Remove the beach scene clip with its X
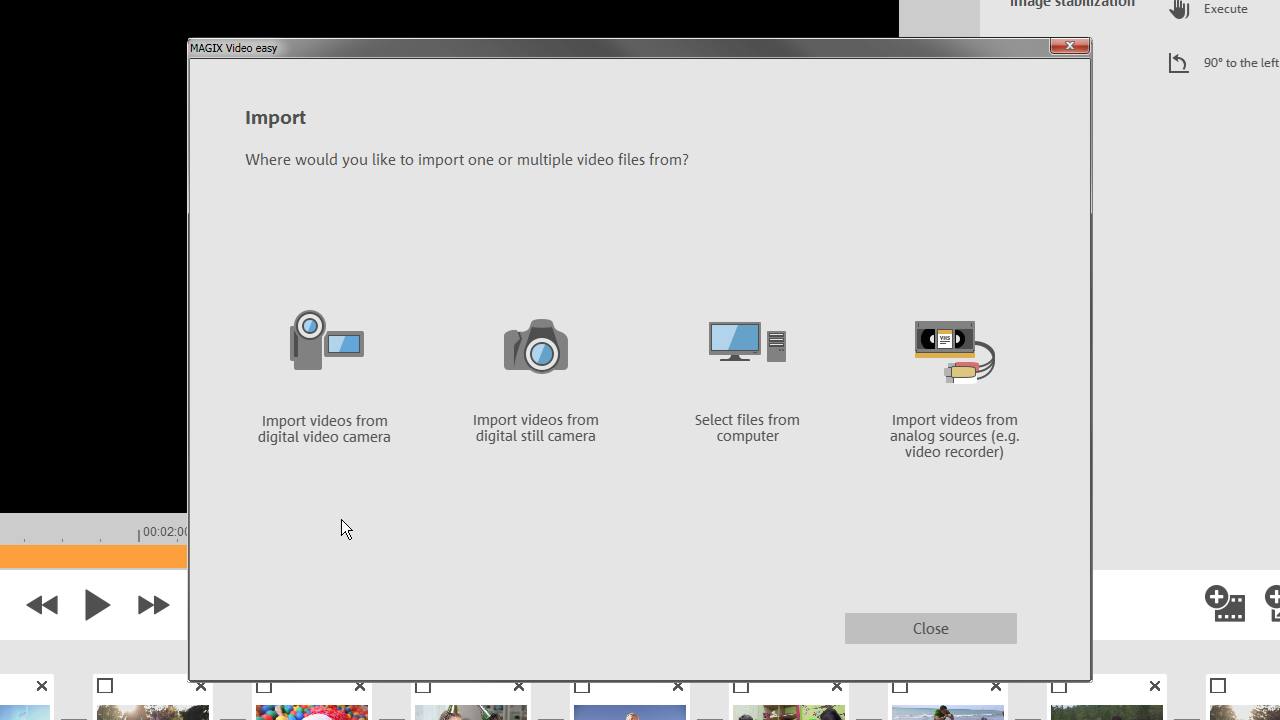The image size is (1280, 720). pyautogui.click(x=995, y=686)
